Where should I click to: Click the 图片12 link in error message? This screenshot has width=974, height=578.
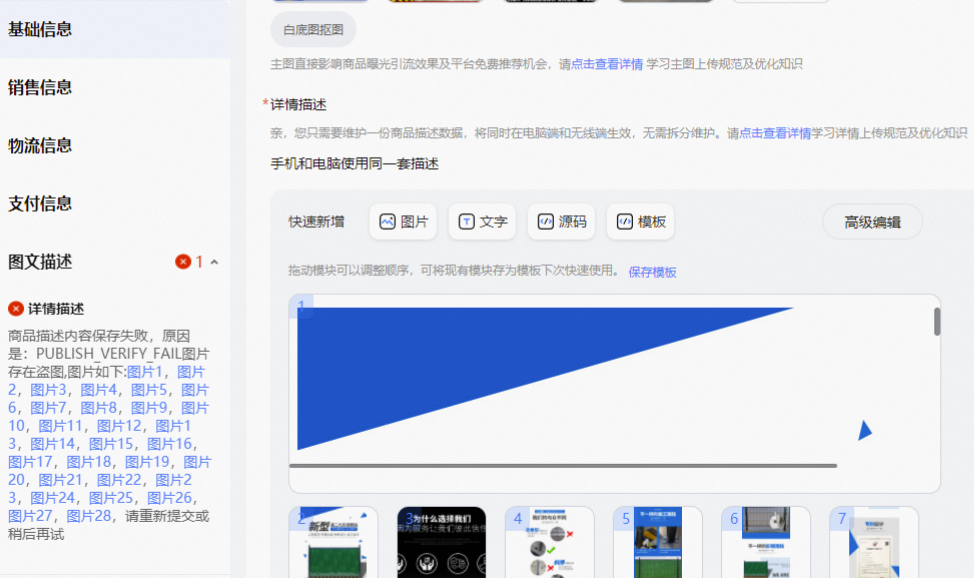click(x=119, y=426)
